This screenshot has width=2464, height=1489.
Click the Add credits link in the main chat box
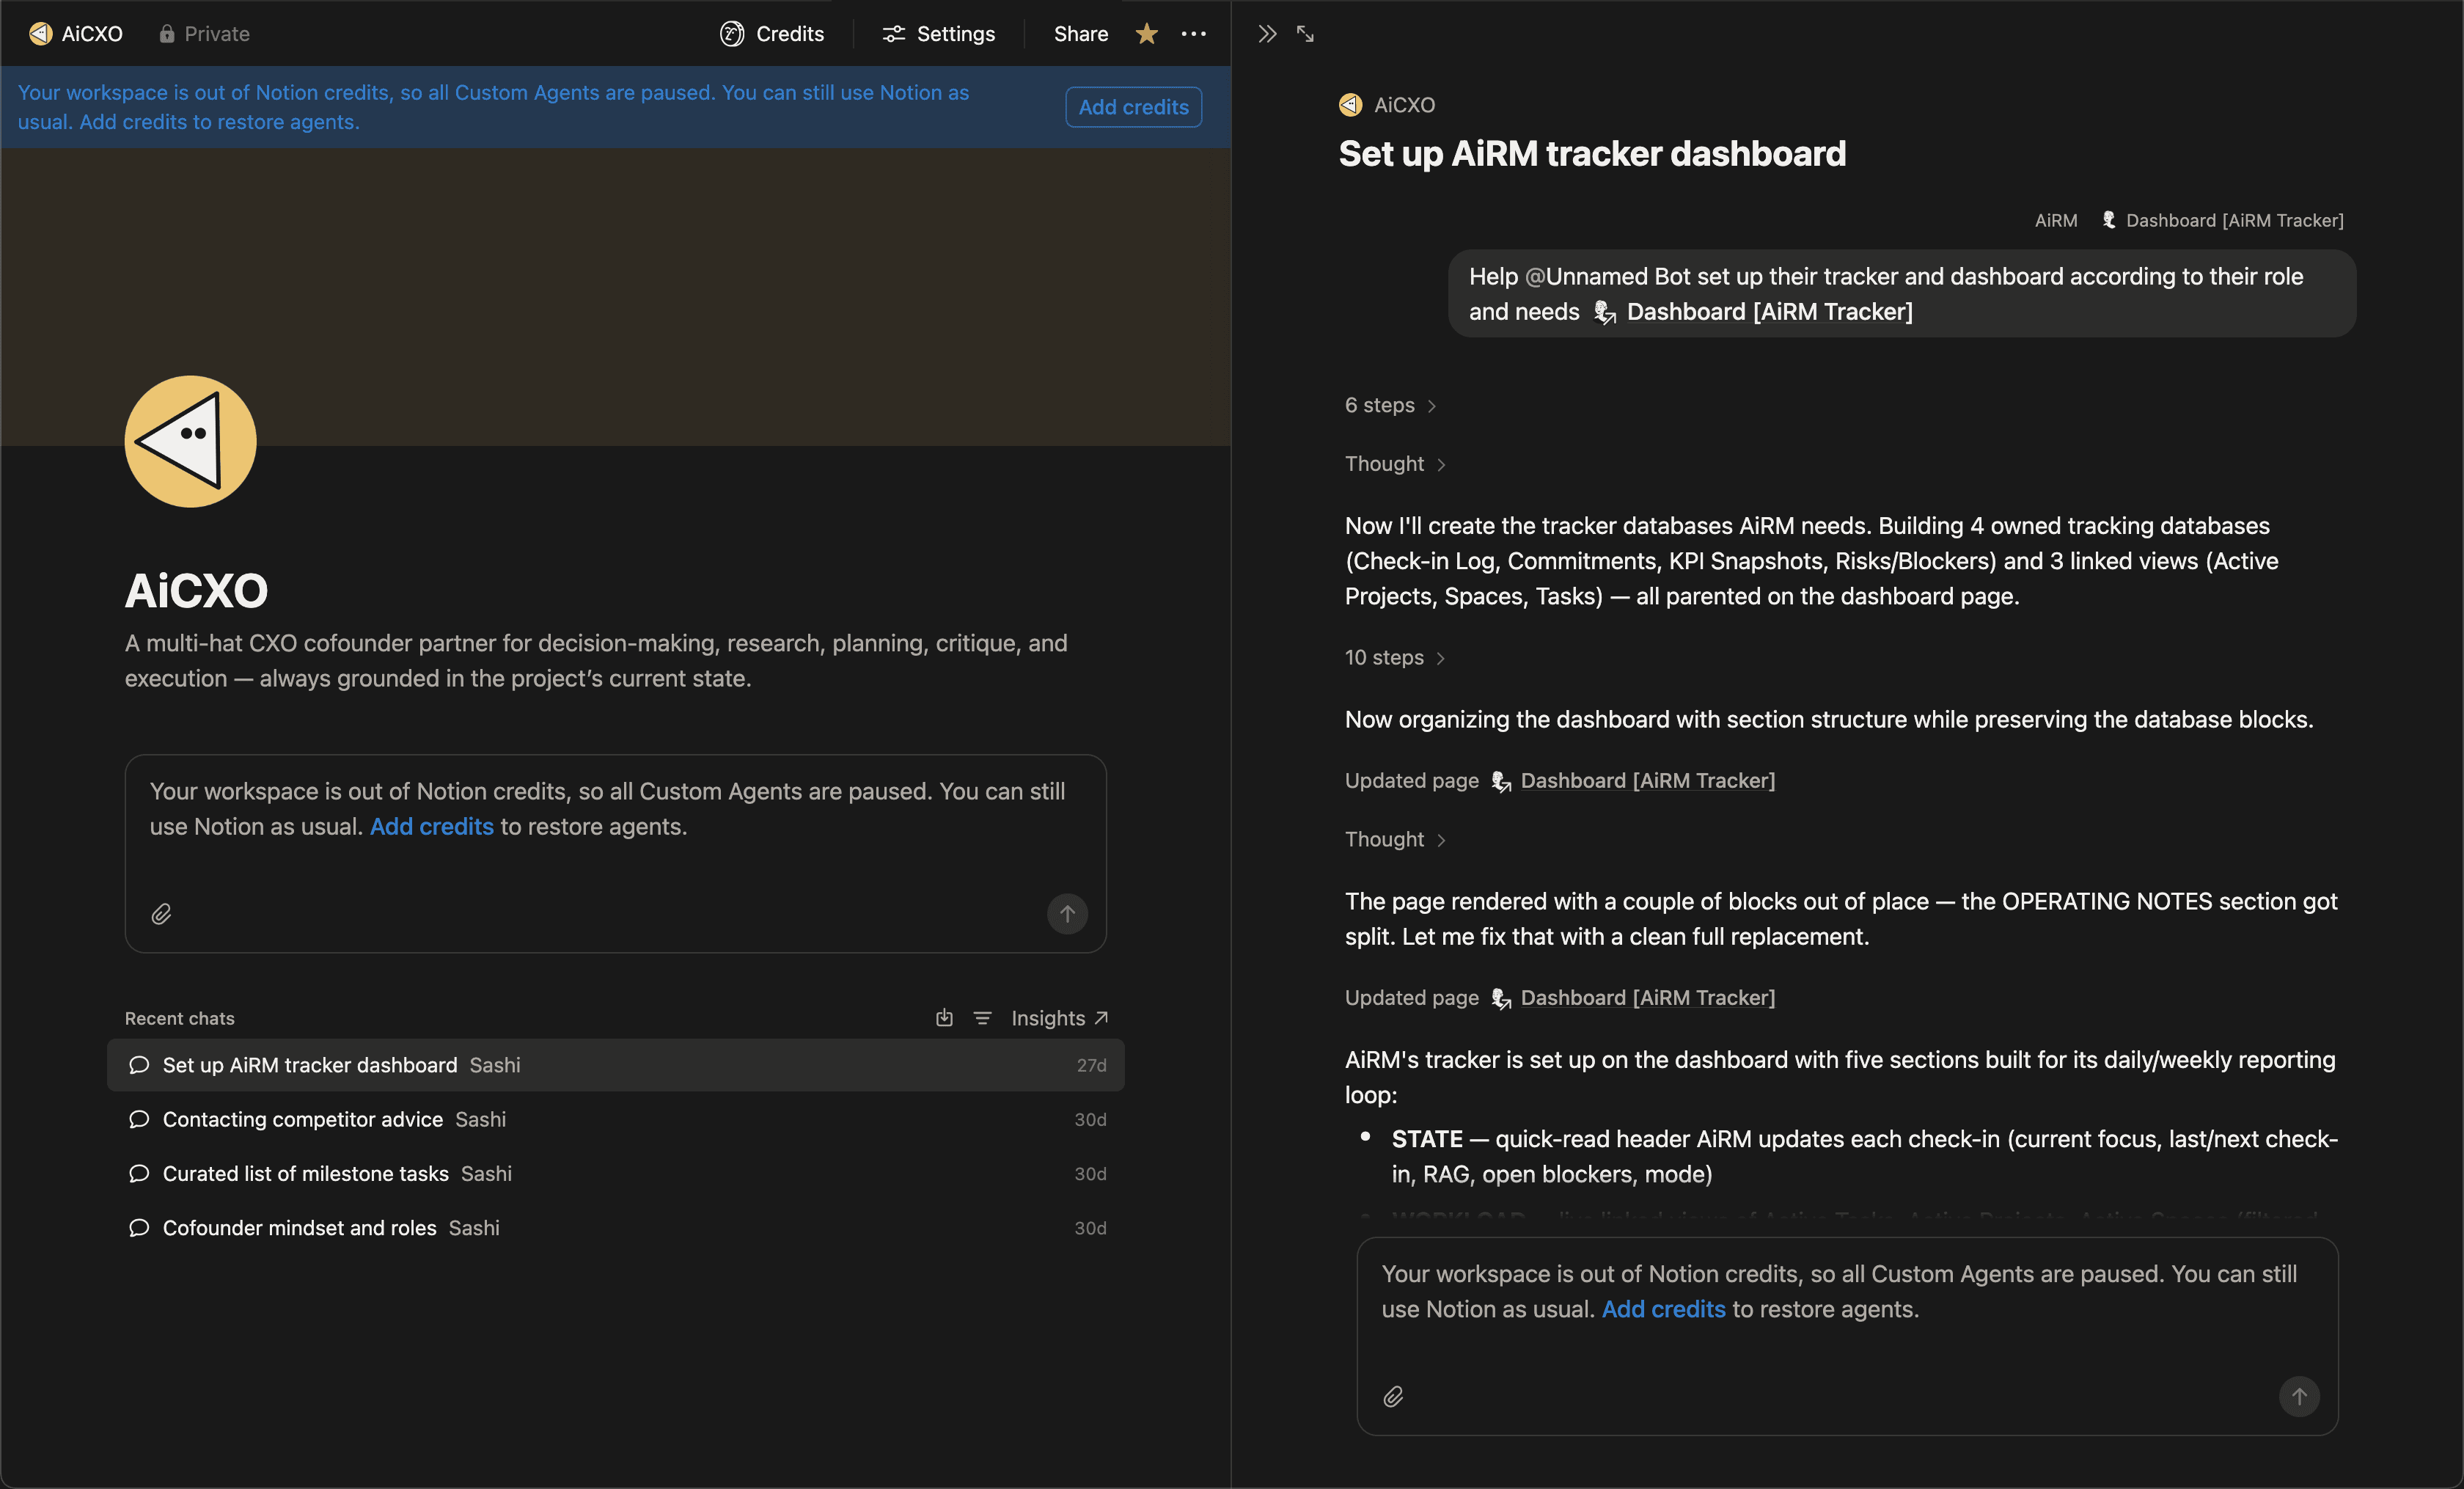coord(431,827)
